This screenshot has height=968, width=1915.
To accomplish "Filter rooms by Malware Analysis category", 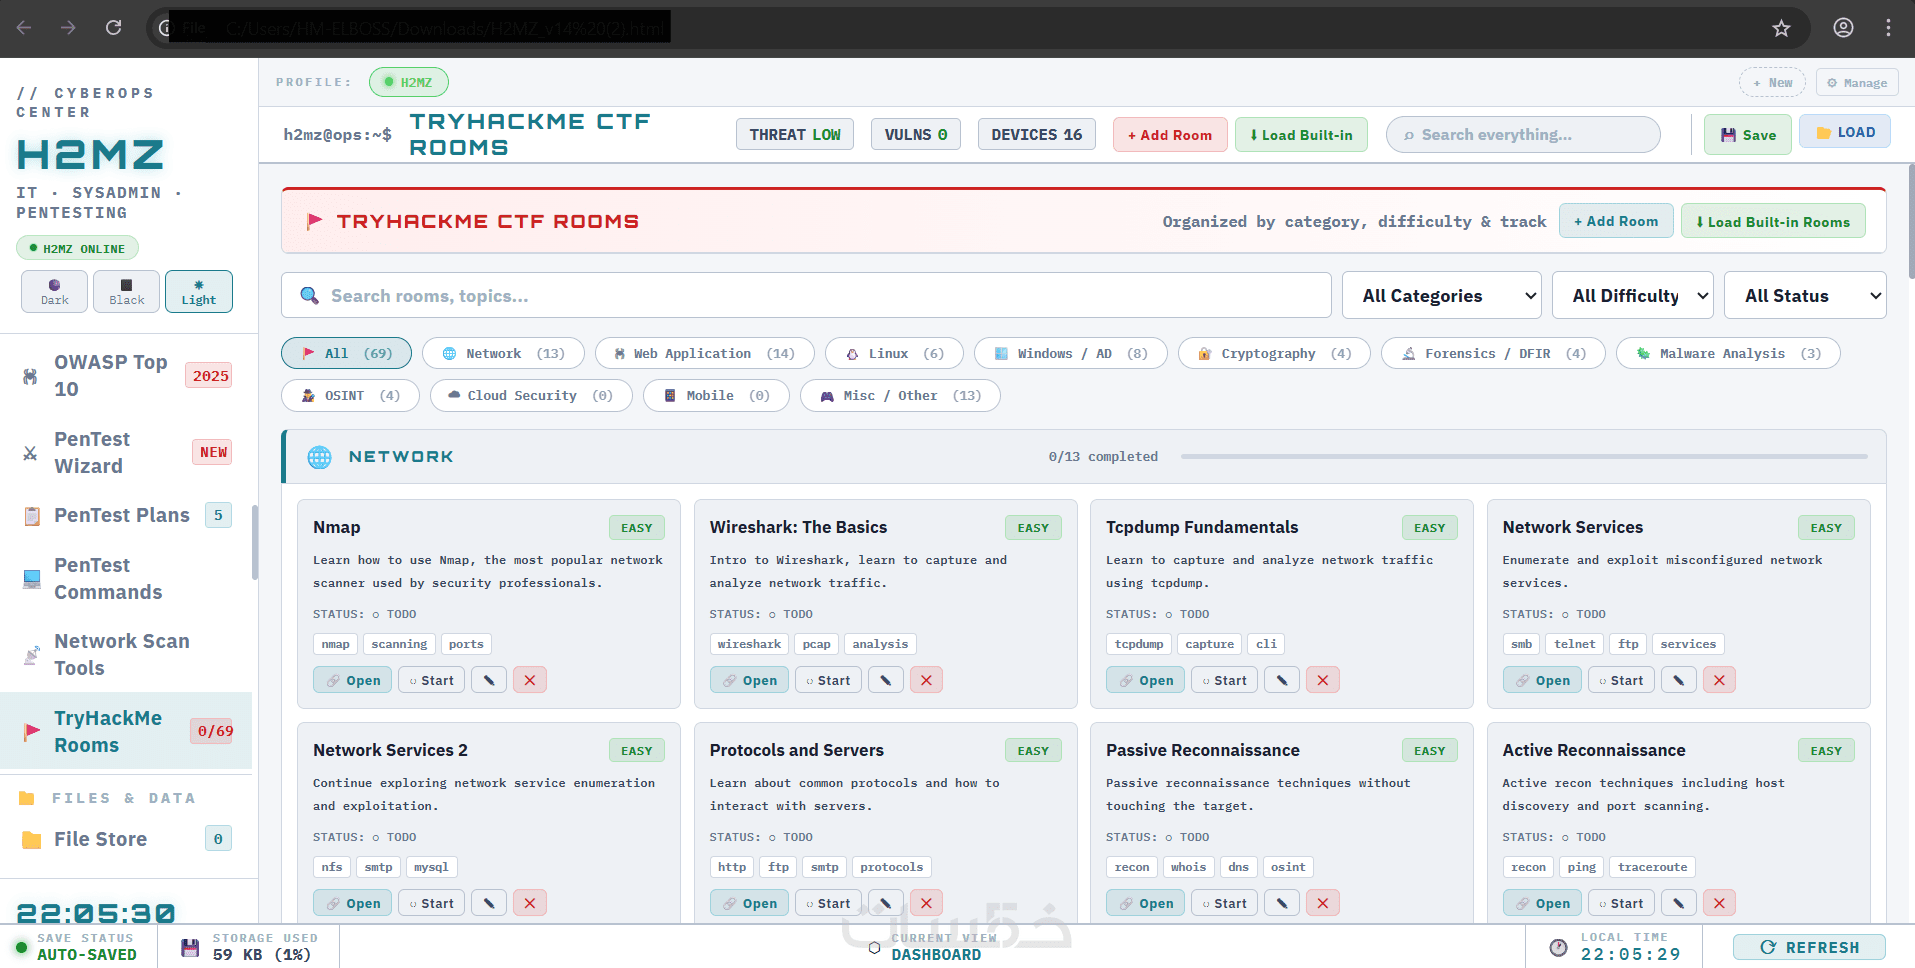I will point(1729,353).
